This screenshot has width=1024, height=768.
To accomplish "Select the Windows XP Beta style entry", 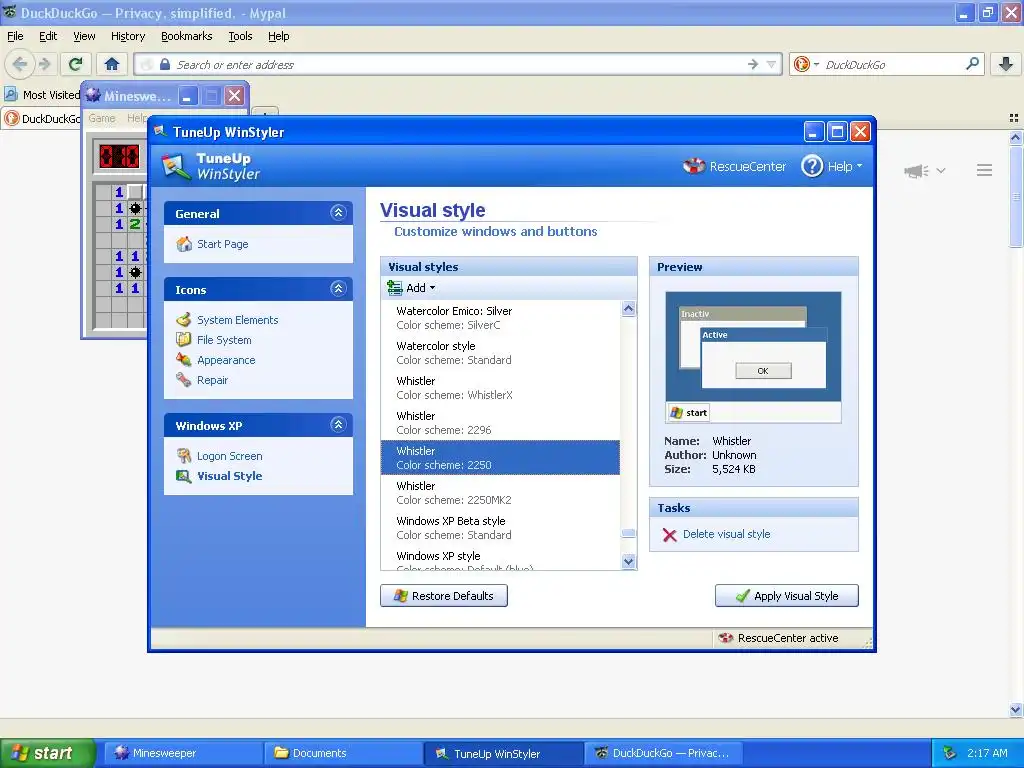I will (500, 528).
